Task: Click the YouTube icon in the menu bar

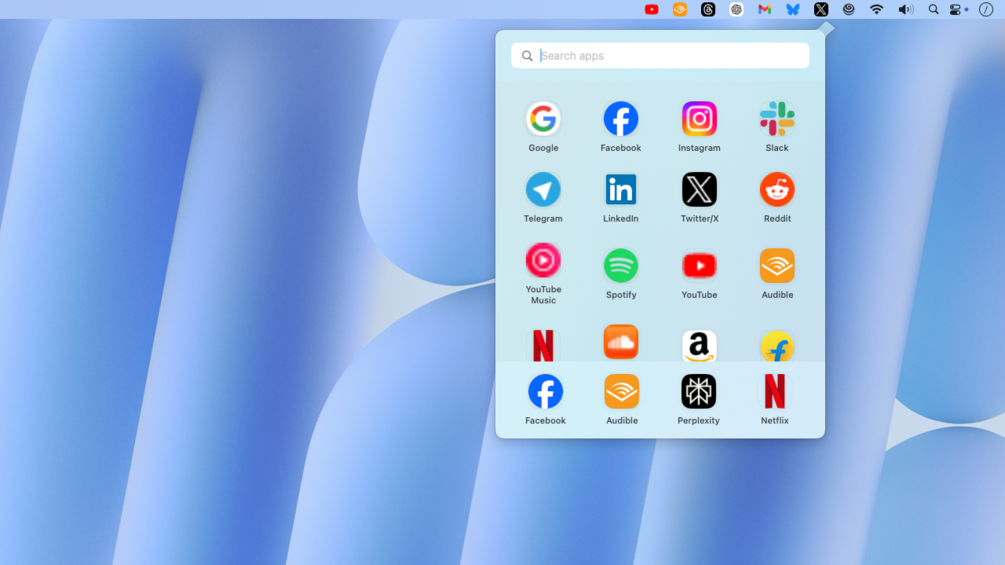Action: [651, 9]
